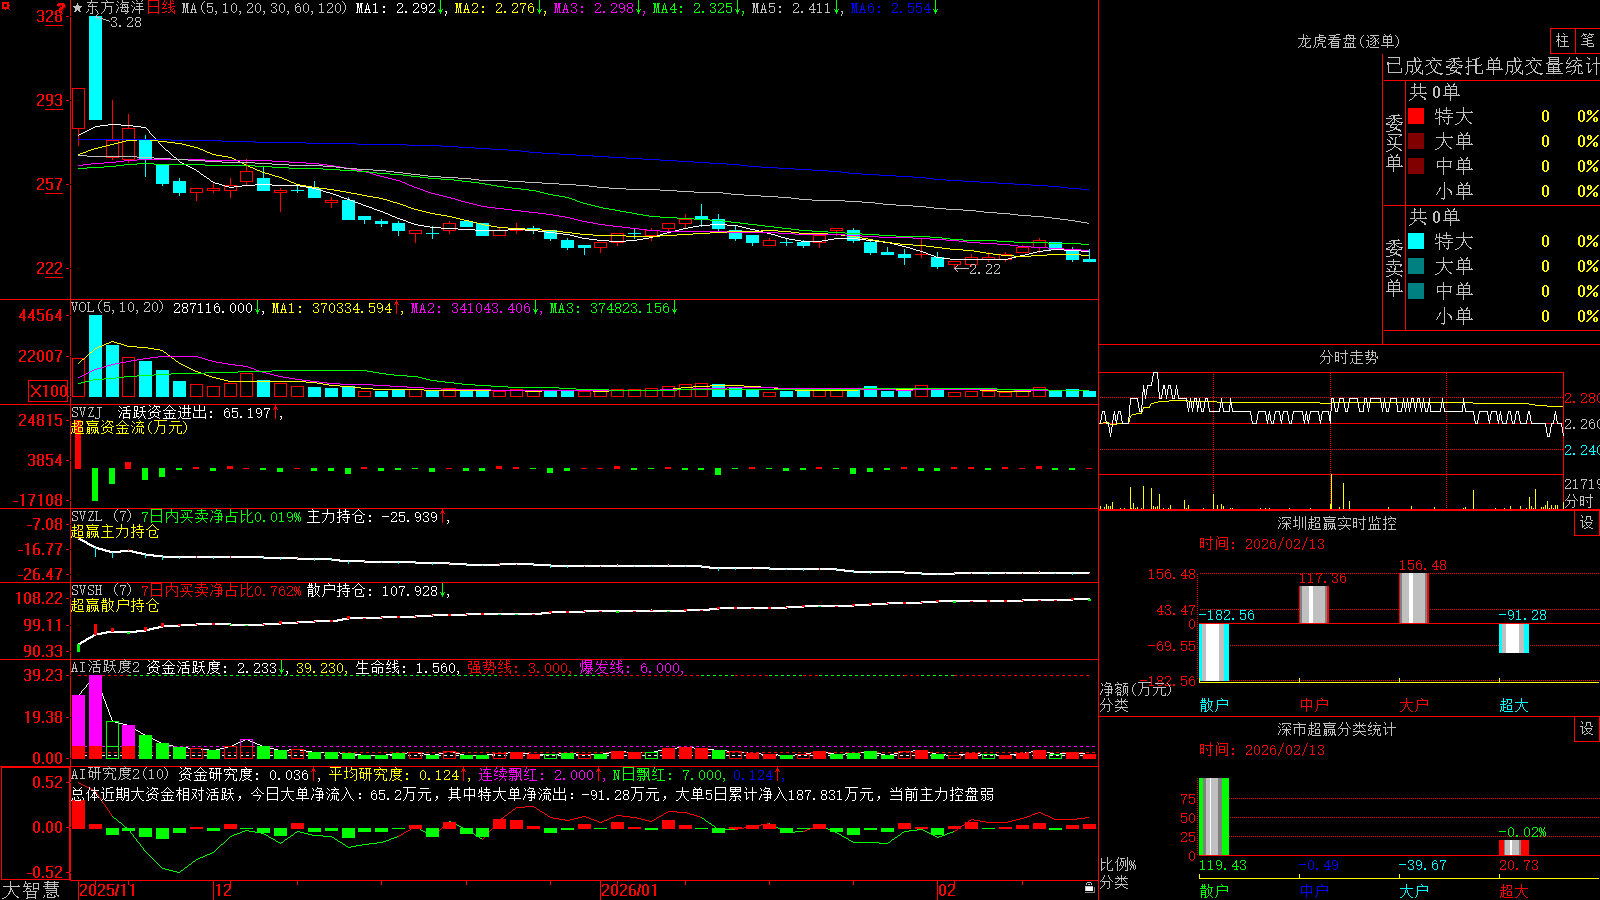Click the 委买单 vertical label

pos(1394,143)
